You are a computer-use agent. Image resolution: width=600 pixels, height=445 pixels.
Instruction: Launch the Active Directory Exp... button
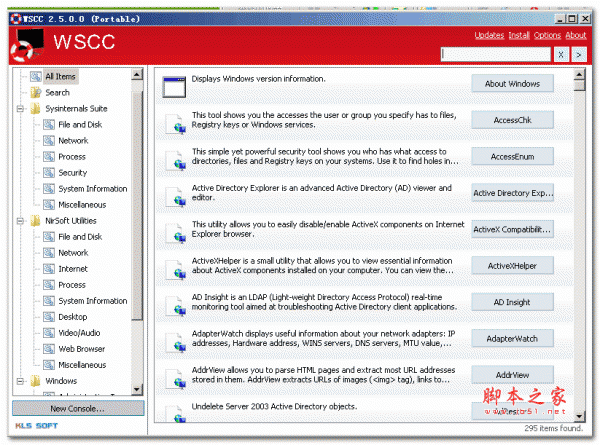click(512, 192)
